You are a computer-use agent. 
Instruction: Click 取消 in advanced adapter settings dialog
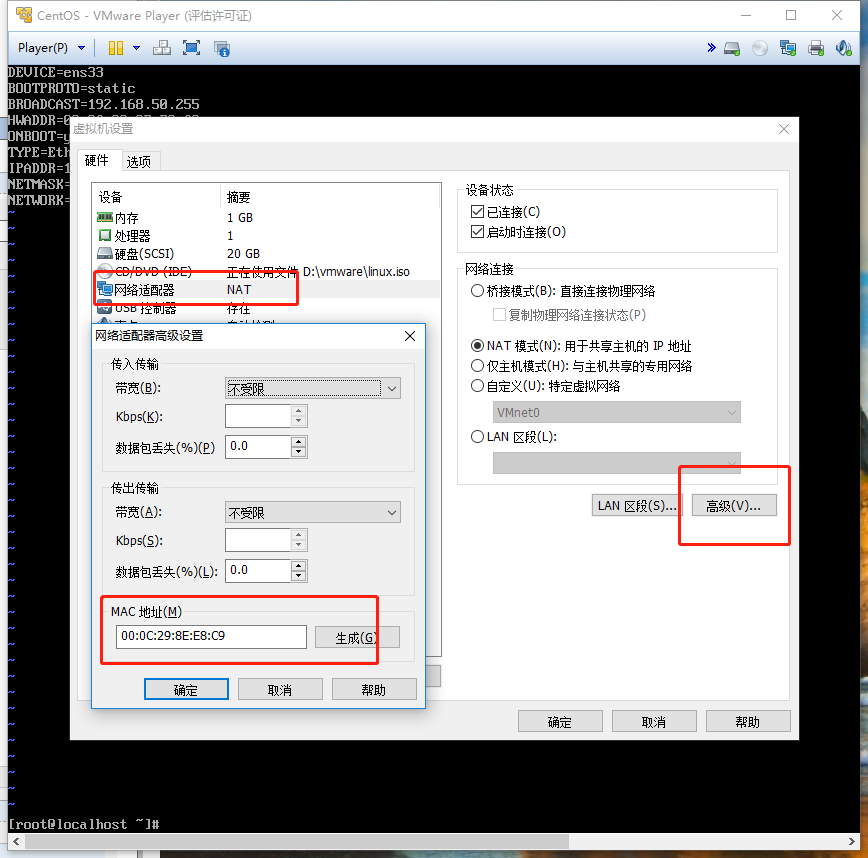[x=280, y=689]
